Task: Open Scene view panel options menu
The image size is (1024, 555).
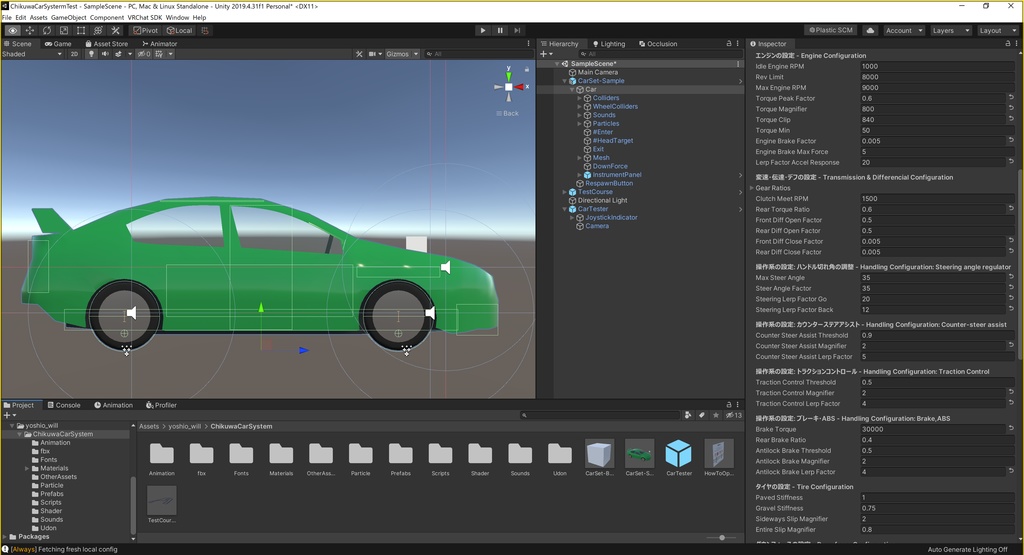Action: tap(528, 43)
